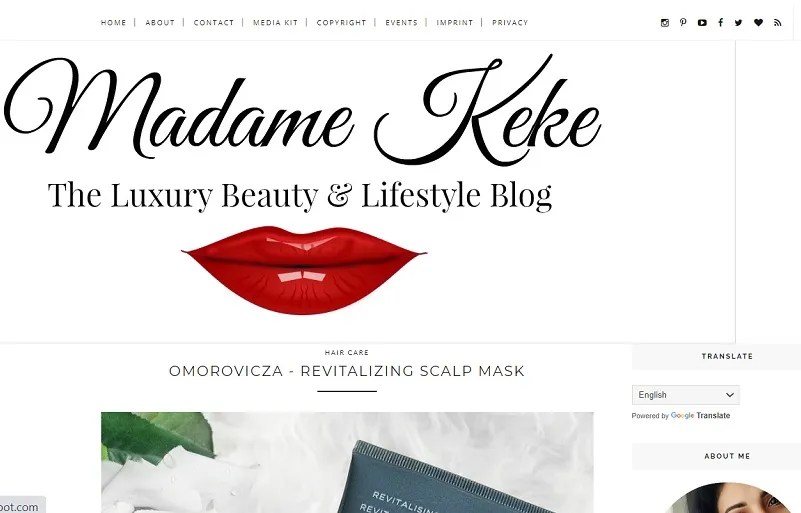Open the Bloglovin heart icon
The width and height of the screenshot is (801, 513).
(x=758, y=22)
